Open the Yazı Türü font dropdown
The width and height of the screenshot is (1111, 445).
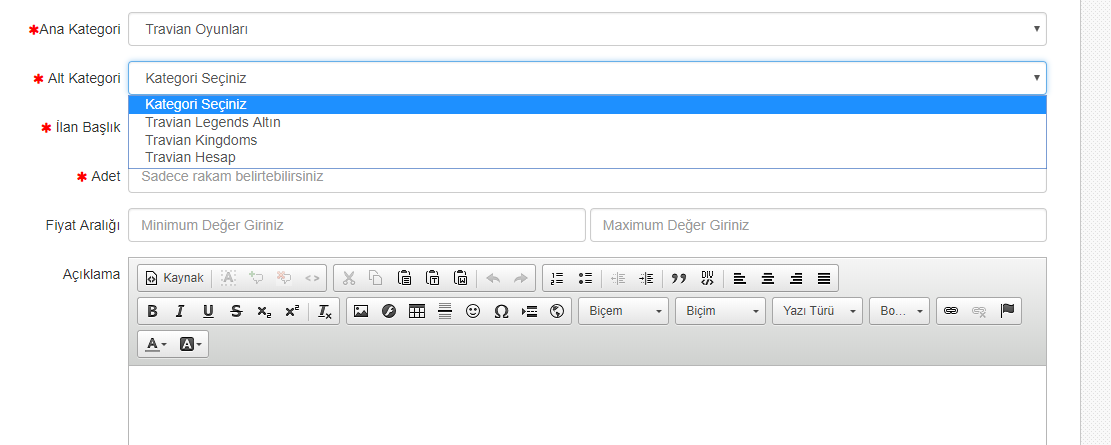pyautogui.click(x=818, y=311)
